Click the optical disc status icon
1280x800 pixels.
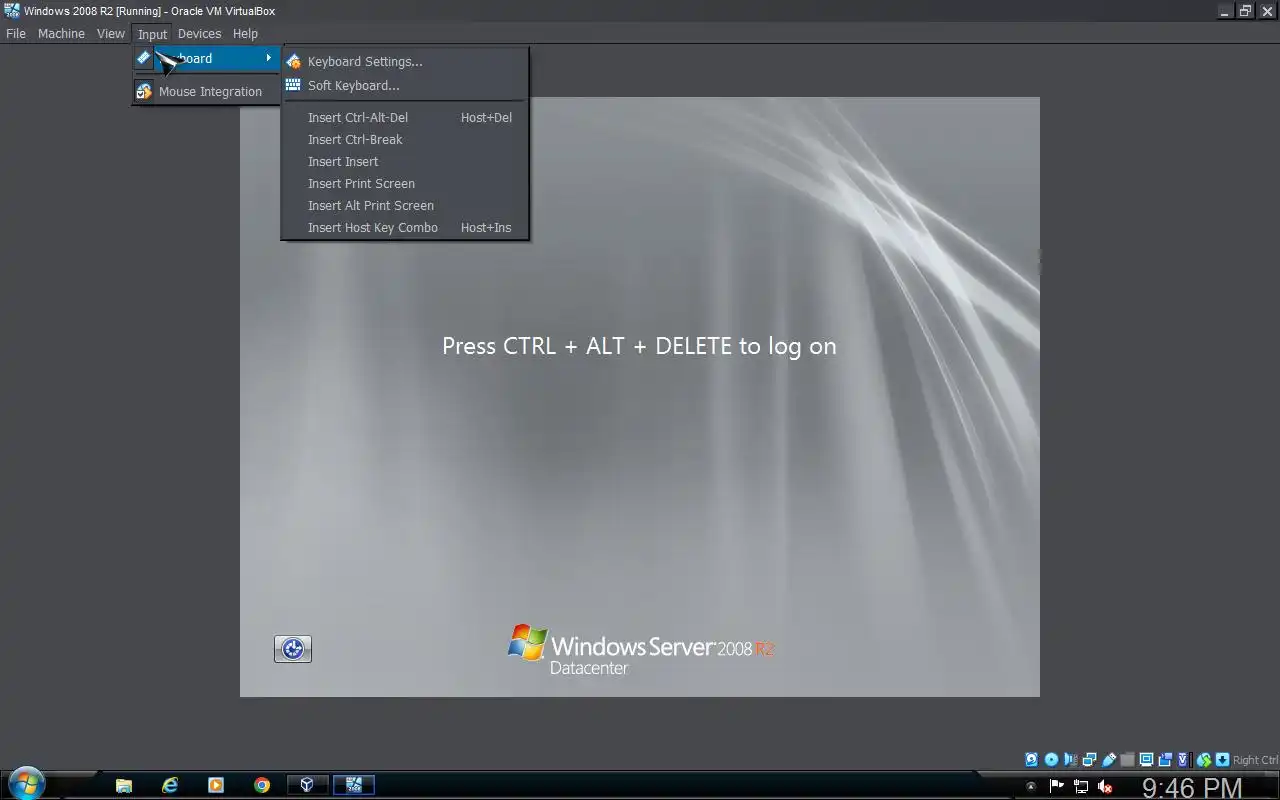(x=1051, y=760)
